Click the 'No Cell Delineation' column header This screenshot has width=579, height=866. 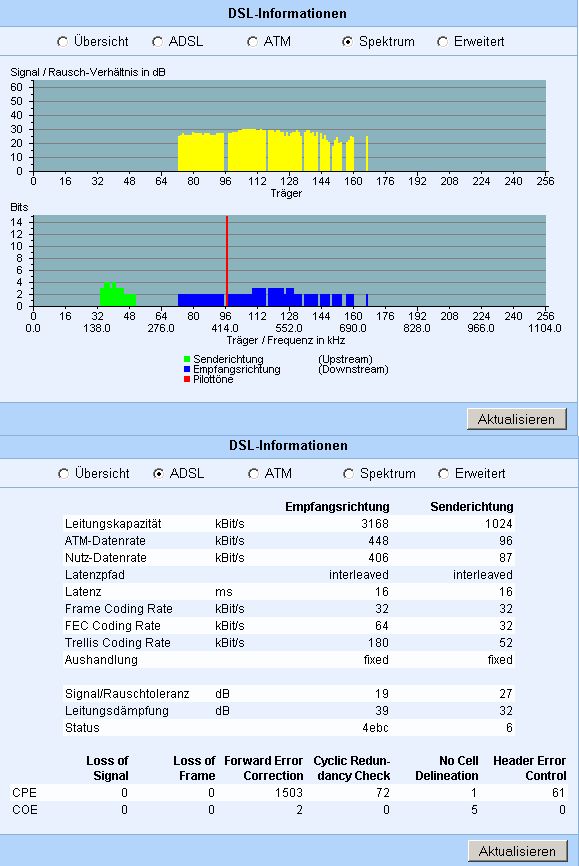coord(447,768)
